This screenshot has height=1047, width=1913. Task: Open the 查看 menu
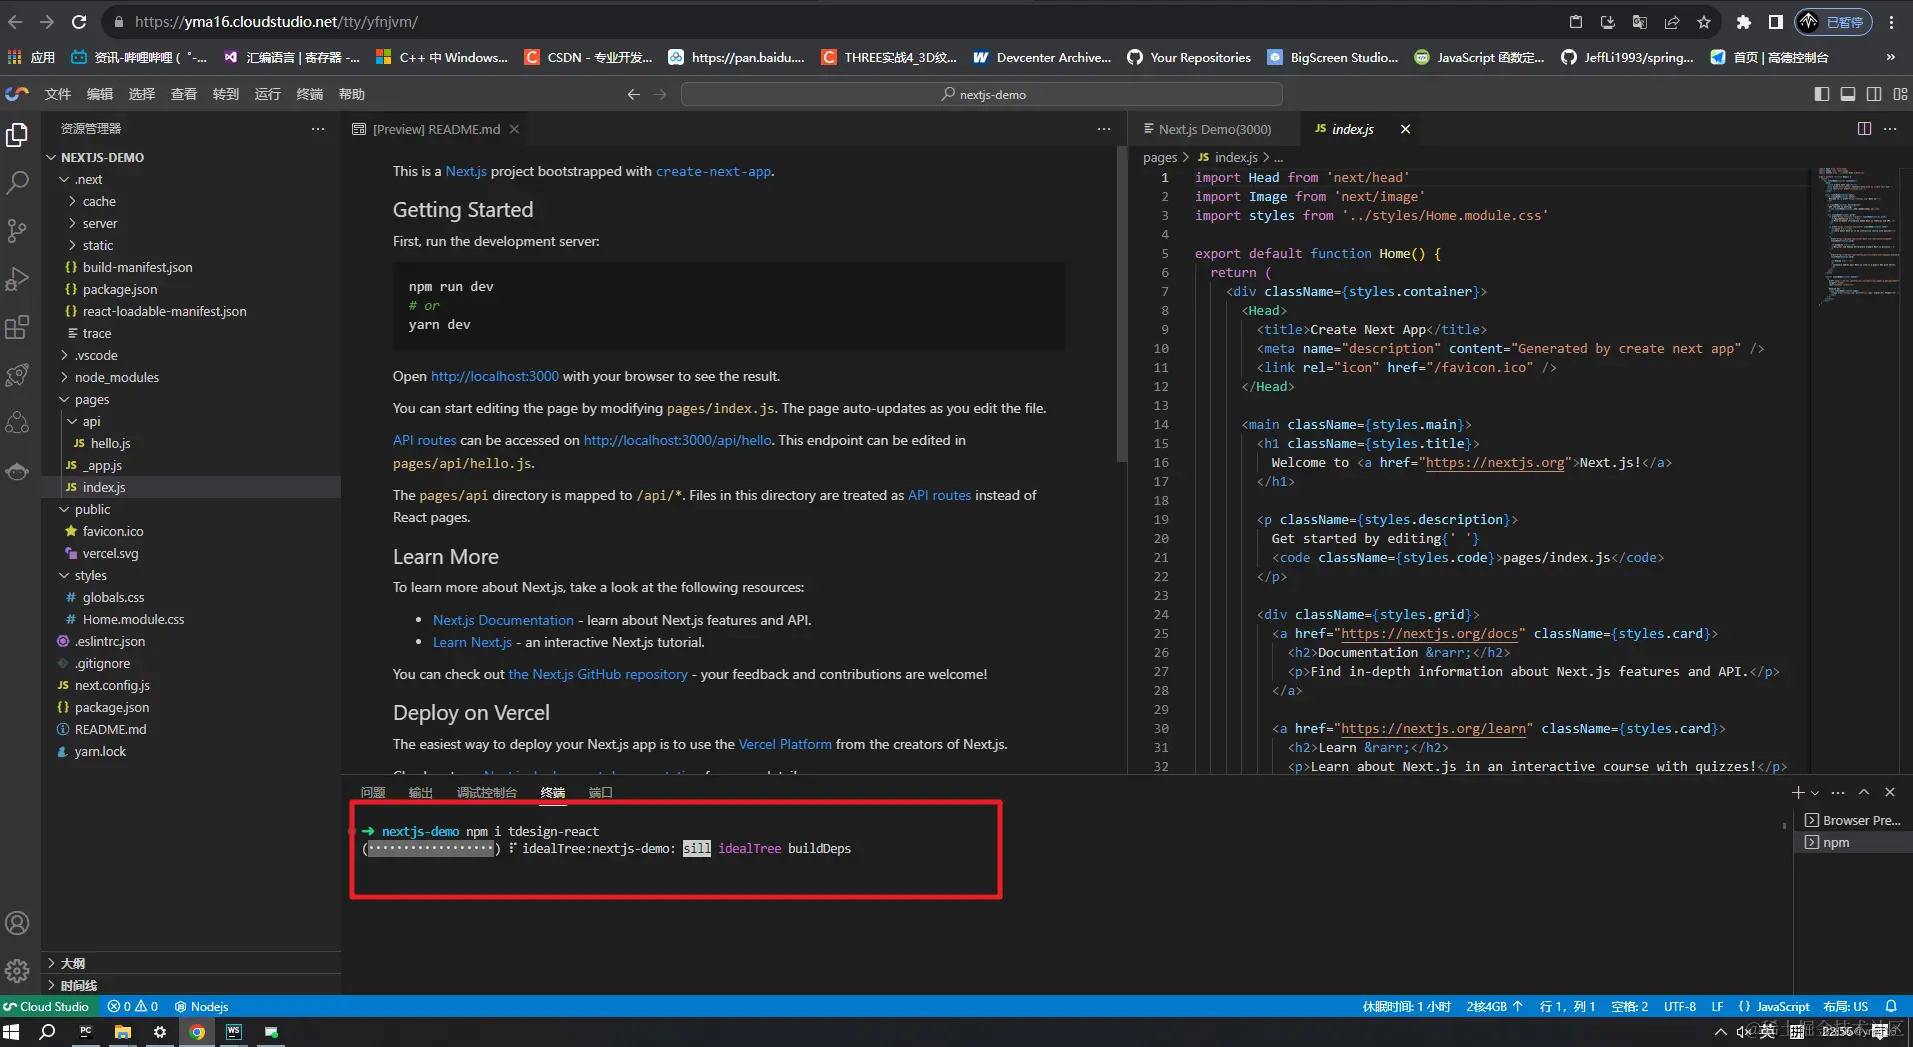184,94
